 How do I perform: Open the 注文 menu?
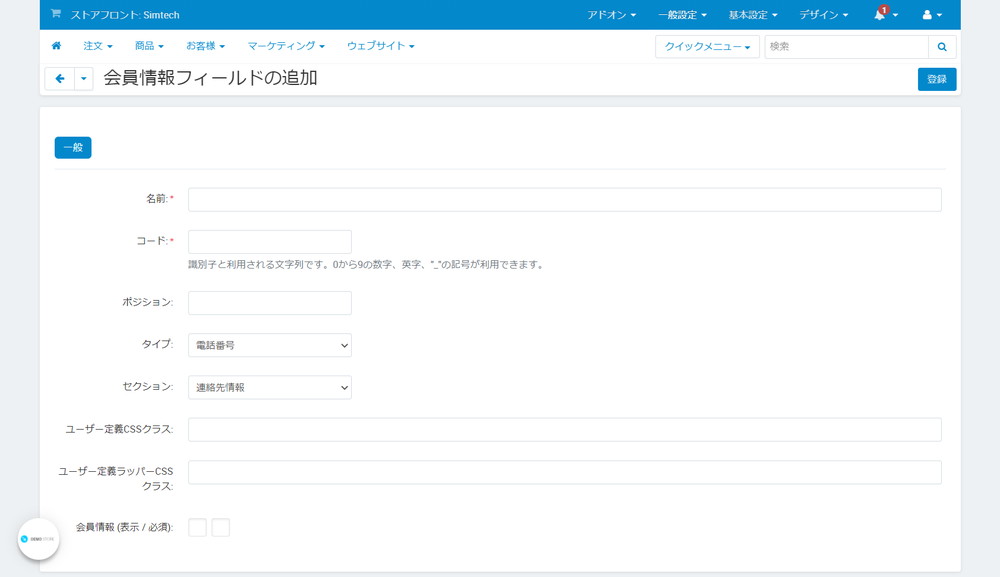[98, 46]
